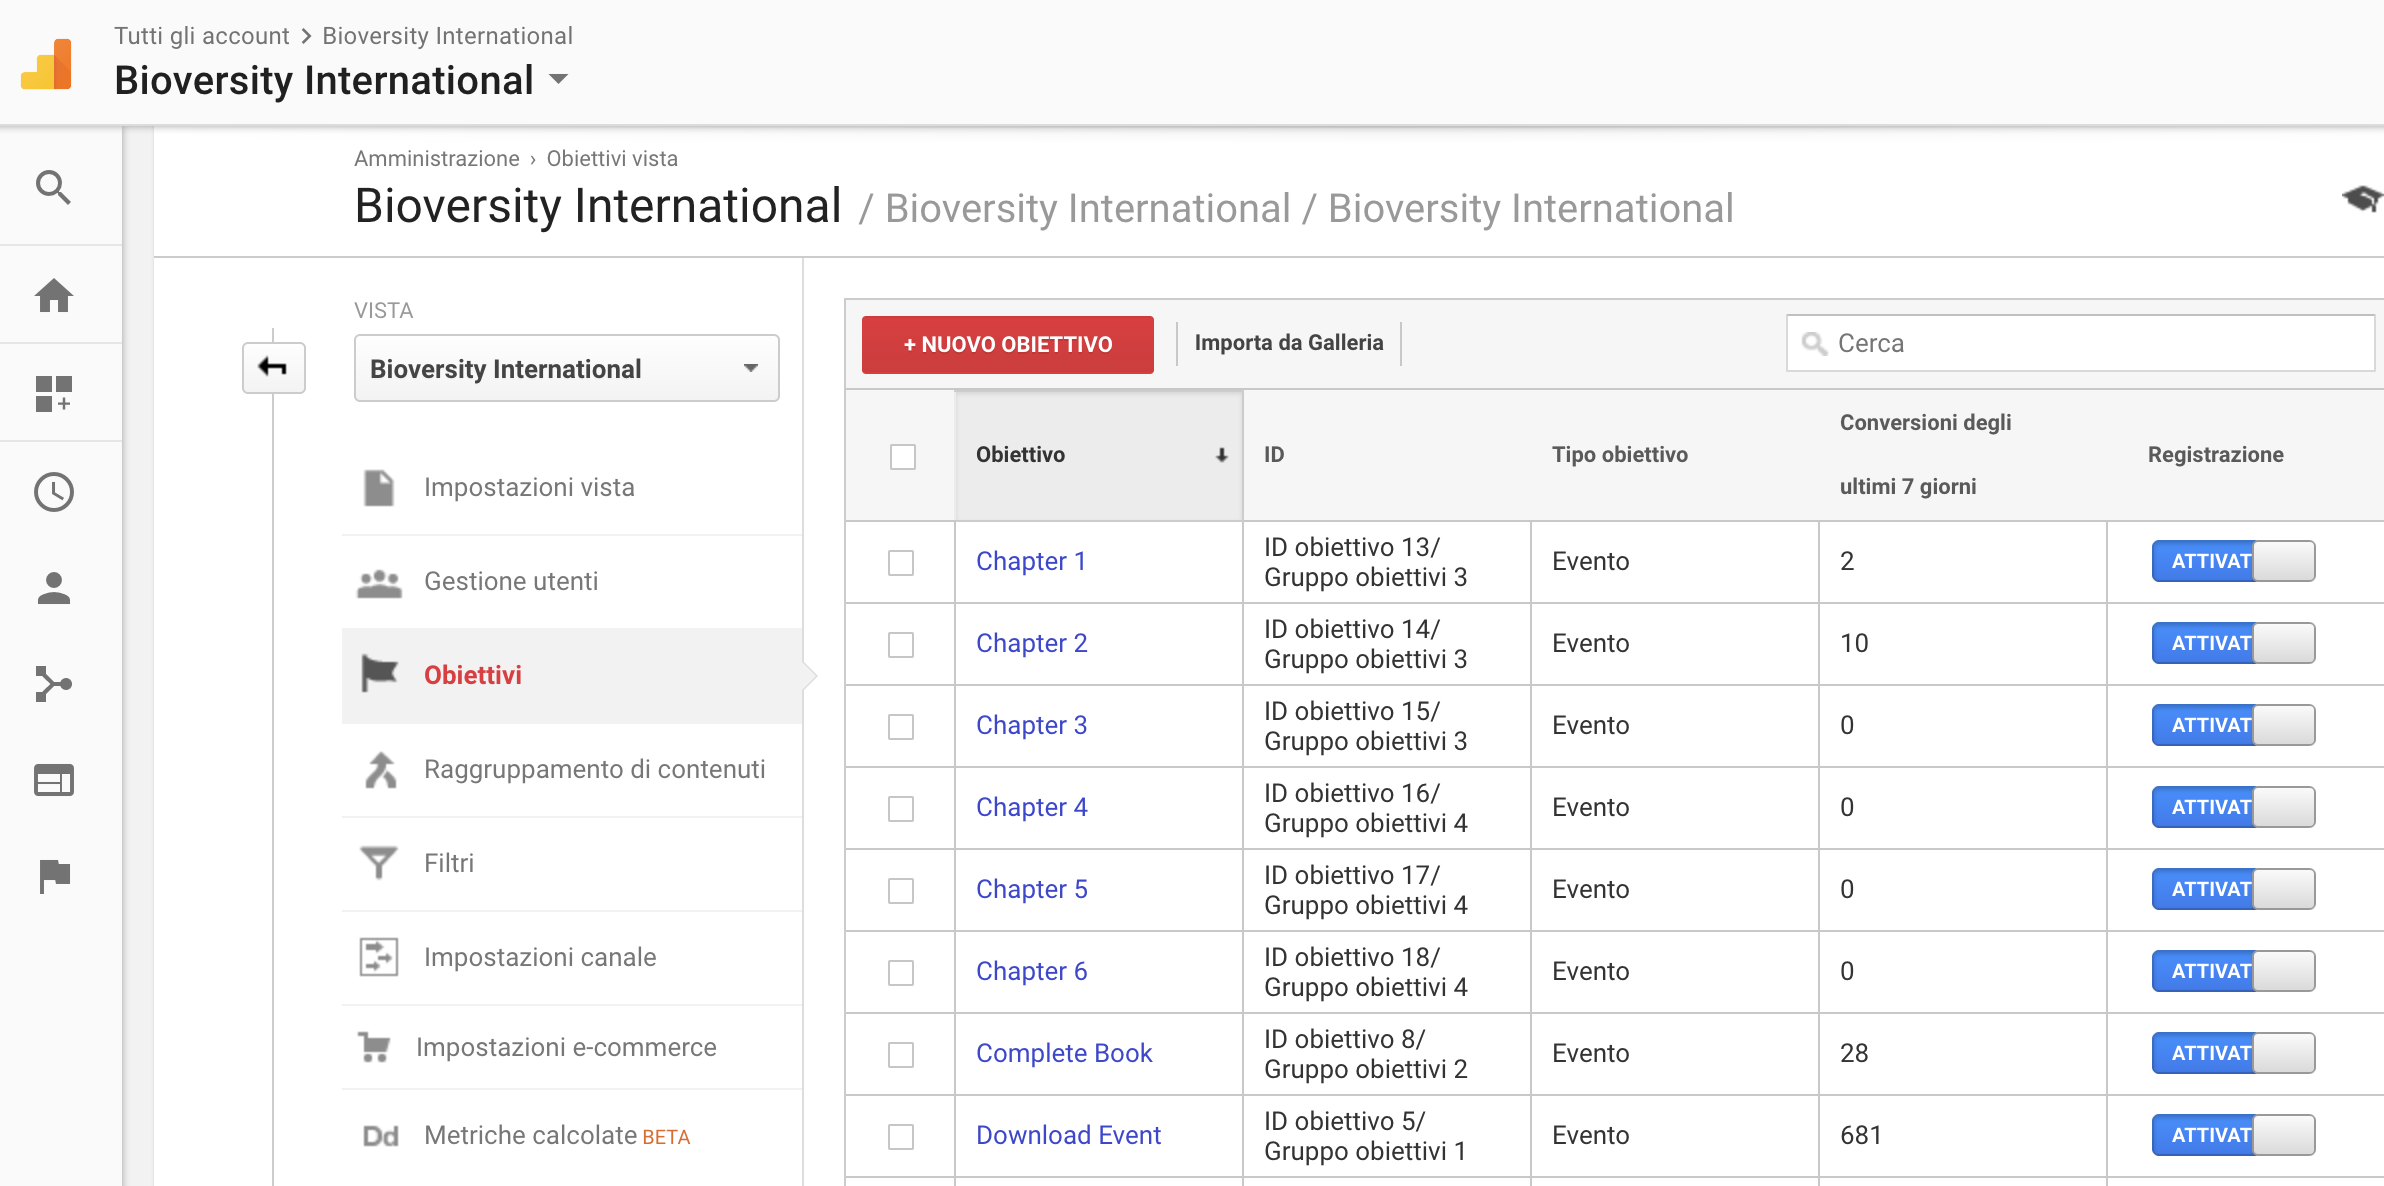Open the Complete Book goal link

pyautogui.click(x=1064, y=1053)
